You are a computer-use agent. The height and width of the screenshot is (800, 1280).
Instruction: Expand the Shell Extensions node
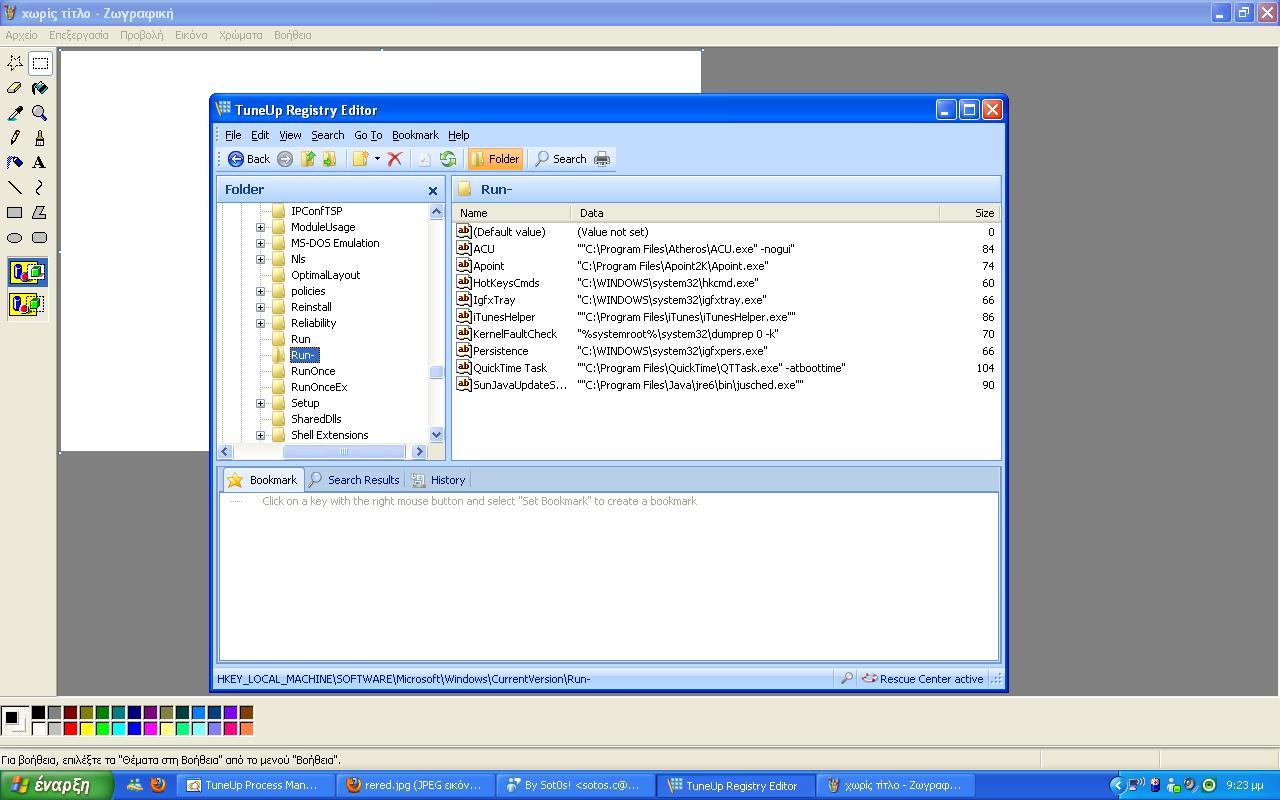260,435
